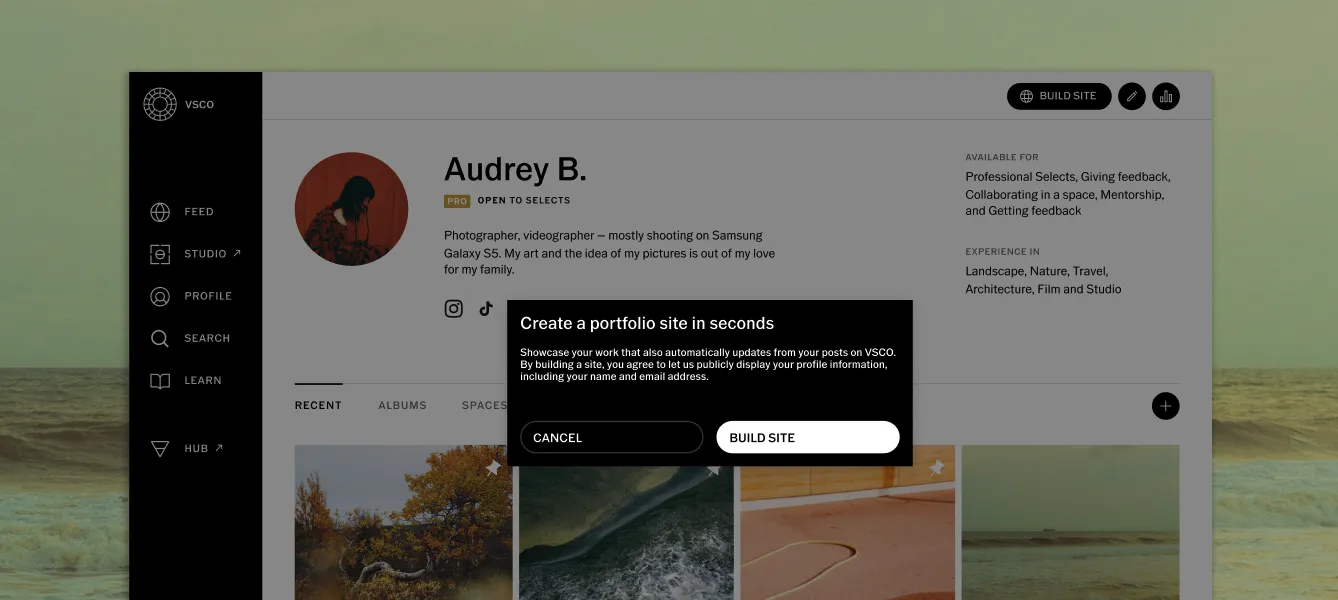Open the TikTok profile icon
The image size is (1338, 600).
(486, 309)
